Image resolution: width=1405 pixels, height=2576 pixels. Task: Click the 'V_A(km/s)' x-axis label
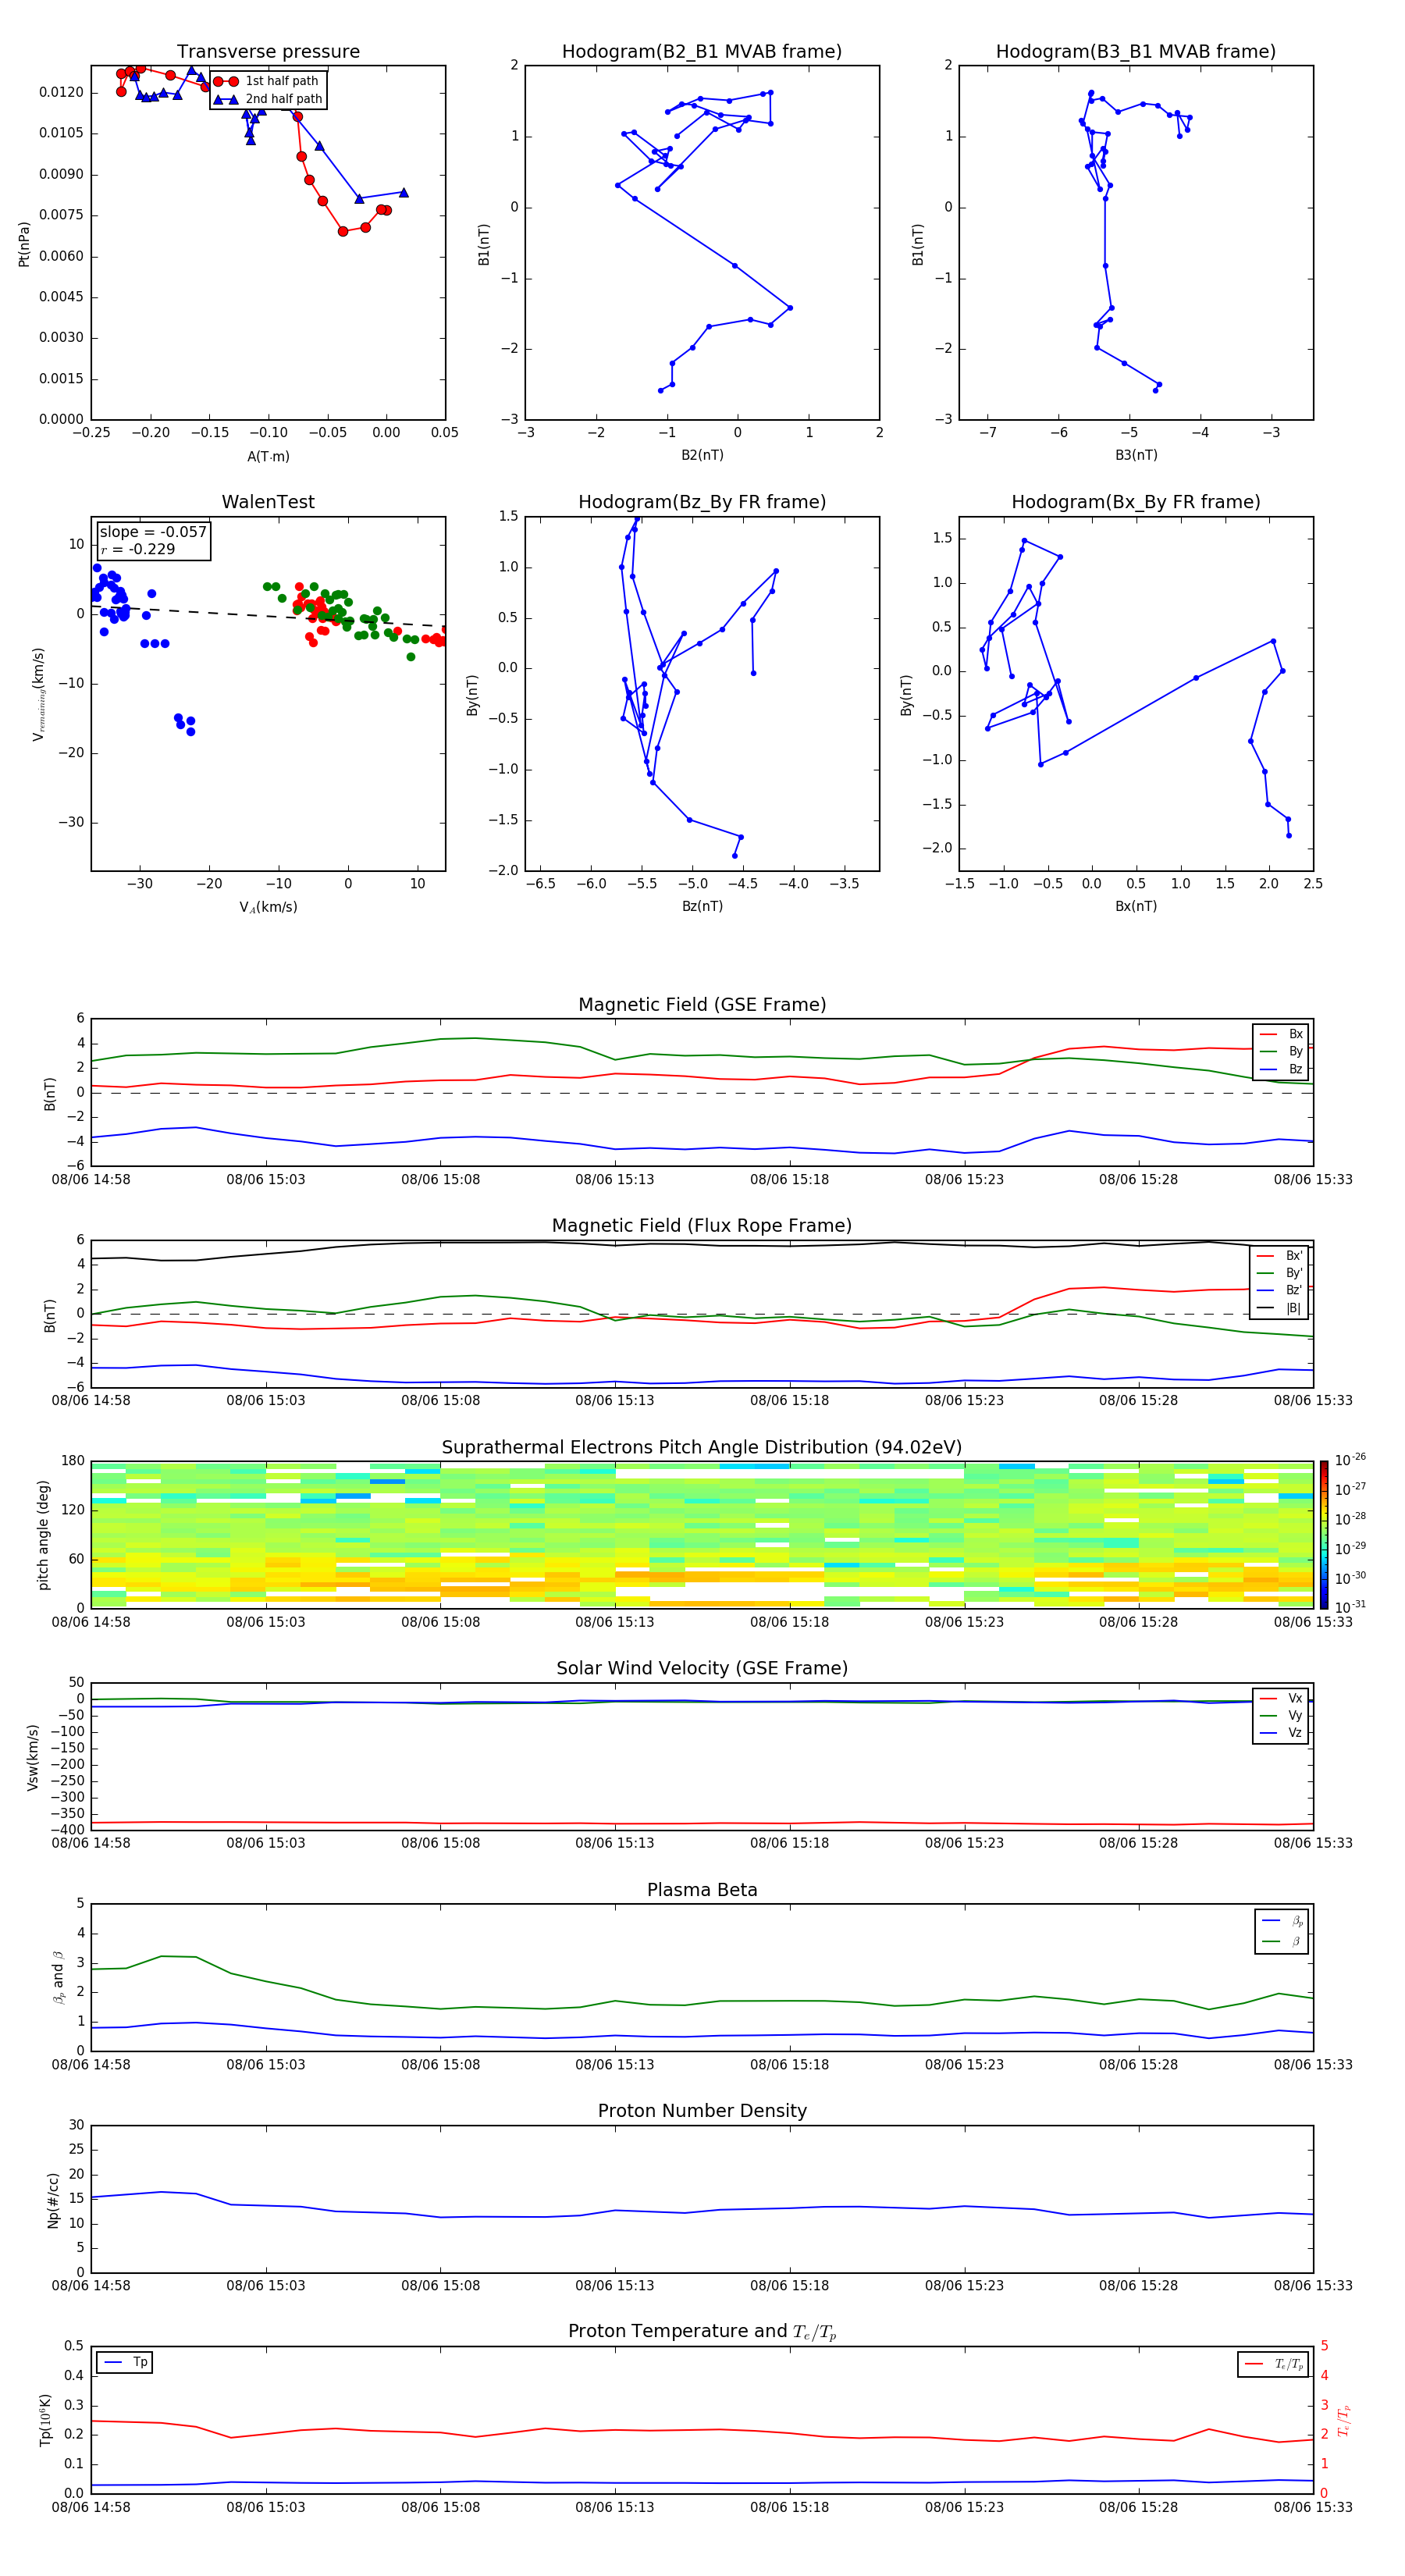tap(268, 907)
